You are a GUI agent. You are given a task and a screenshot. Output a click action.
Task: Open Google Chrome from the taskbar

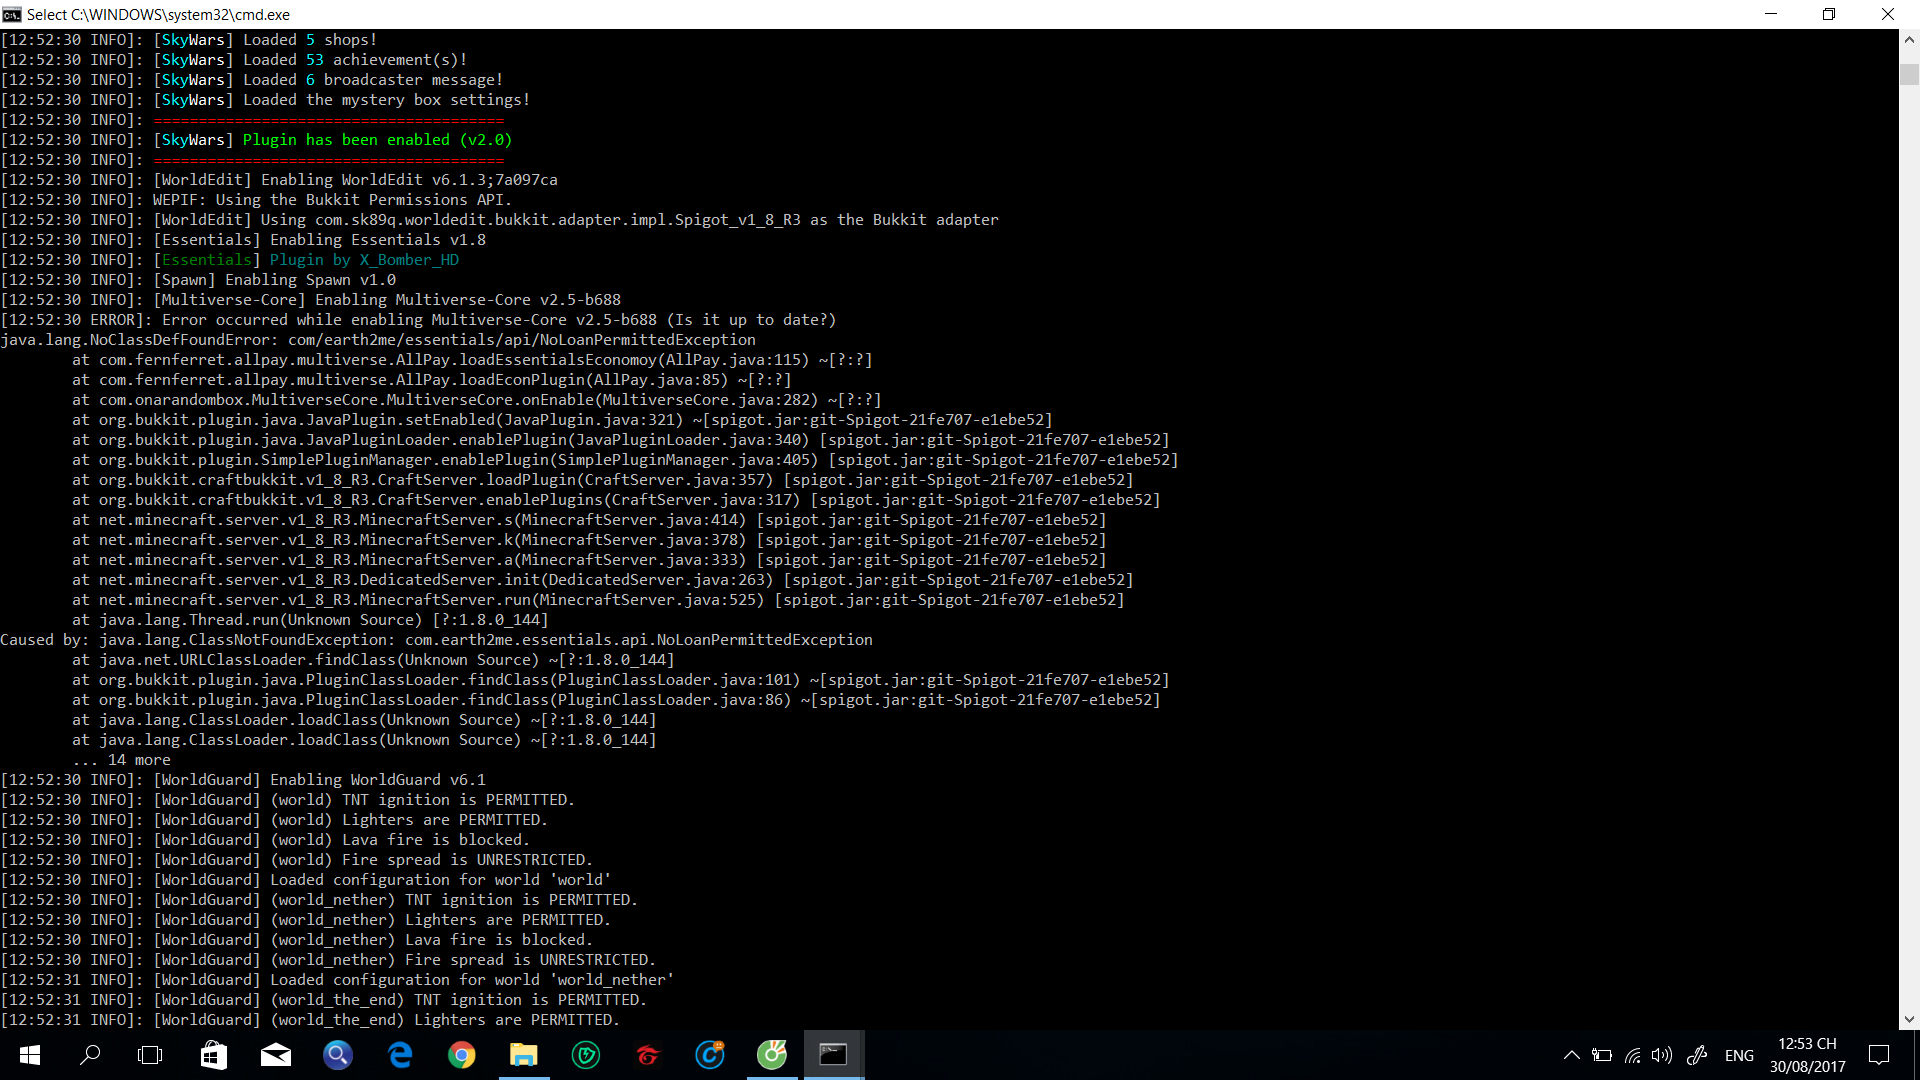[461, 1055]
